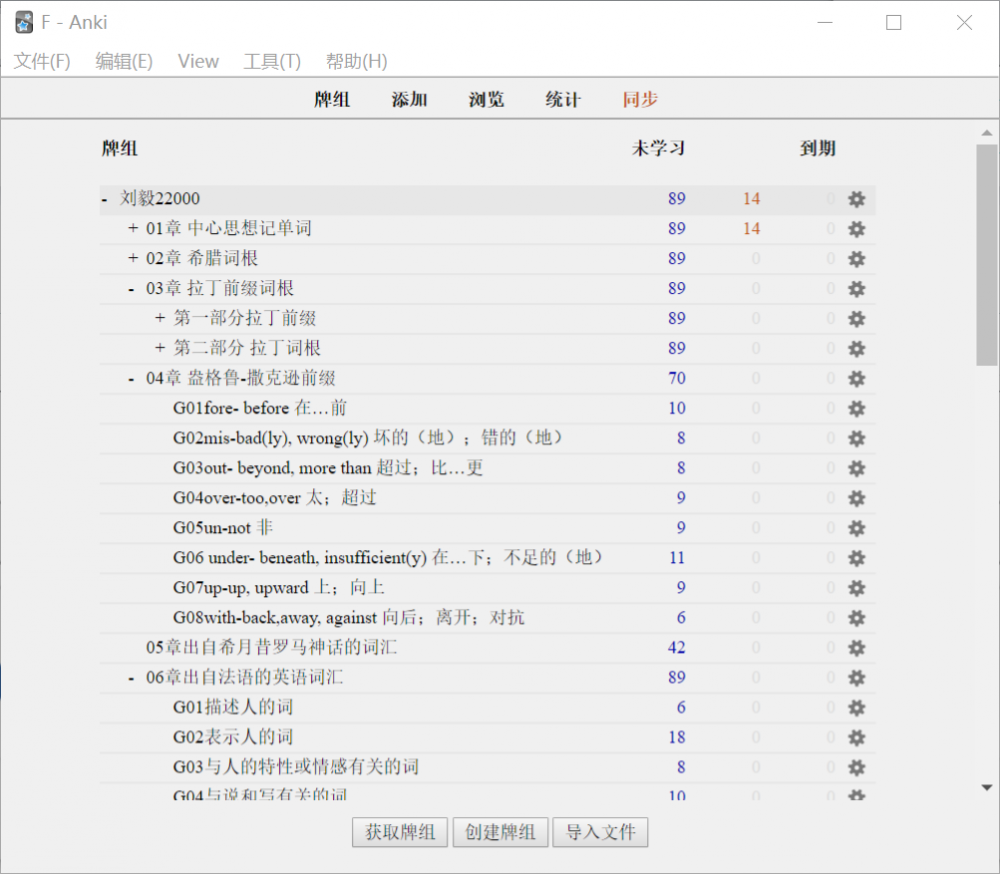Click 同步 to sync the collection
Screen dimensions: 1000x874
click(640, 100)
